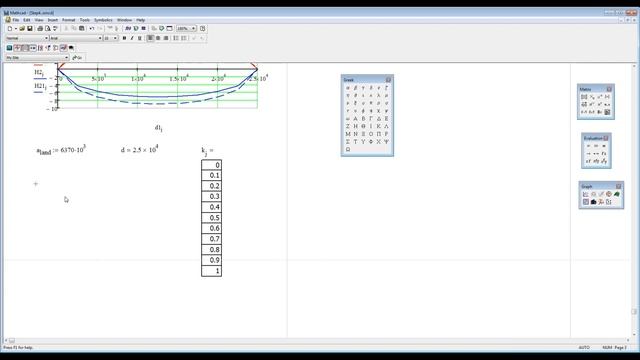Close the Graph palette
This screenshot has height=360, width=640.
(618, 186)
